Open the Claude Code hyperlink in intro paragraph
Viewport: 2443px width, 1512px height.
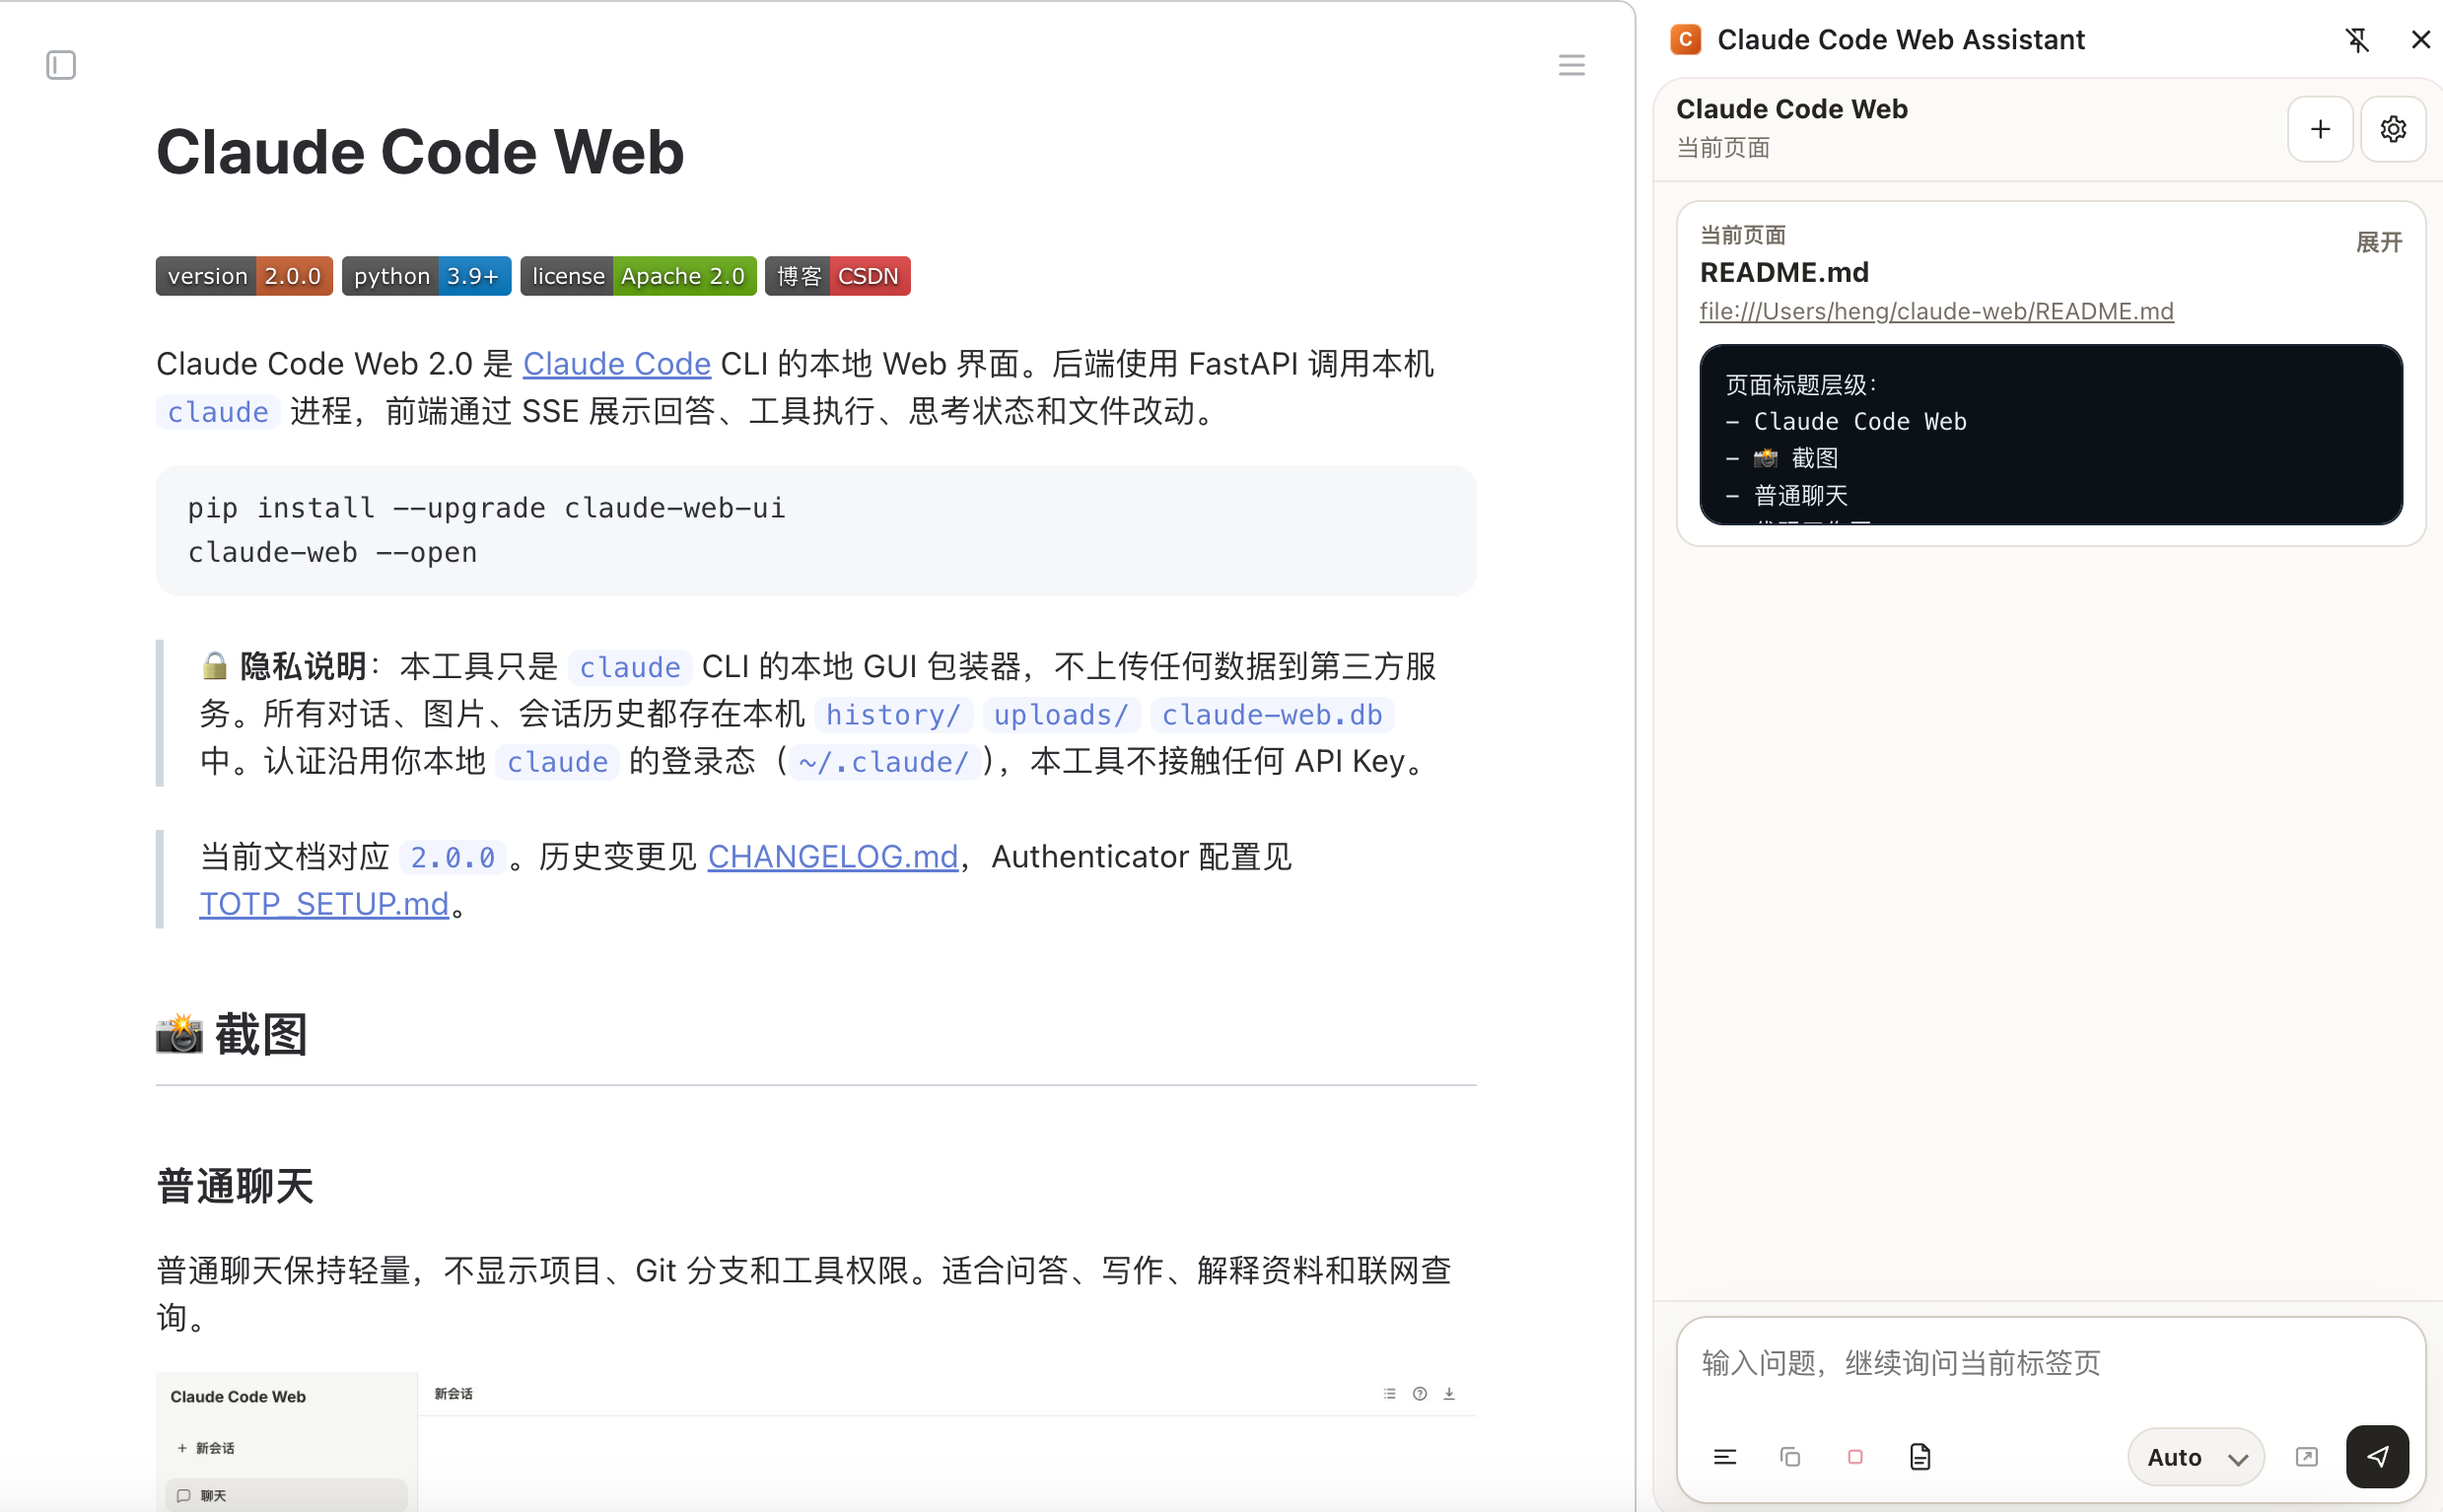(x=616, y=363)
